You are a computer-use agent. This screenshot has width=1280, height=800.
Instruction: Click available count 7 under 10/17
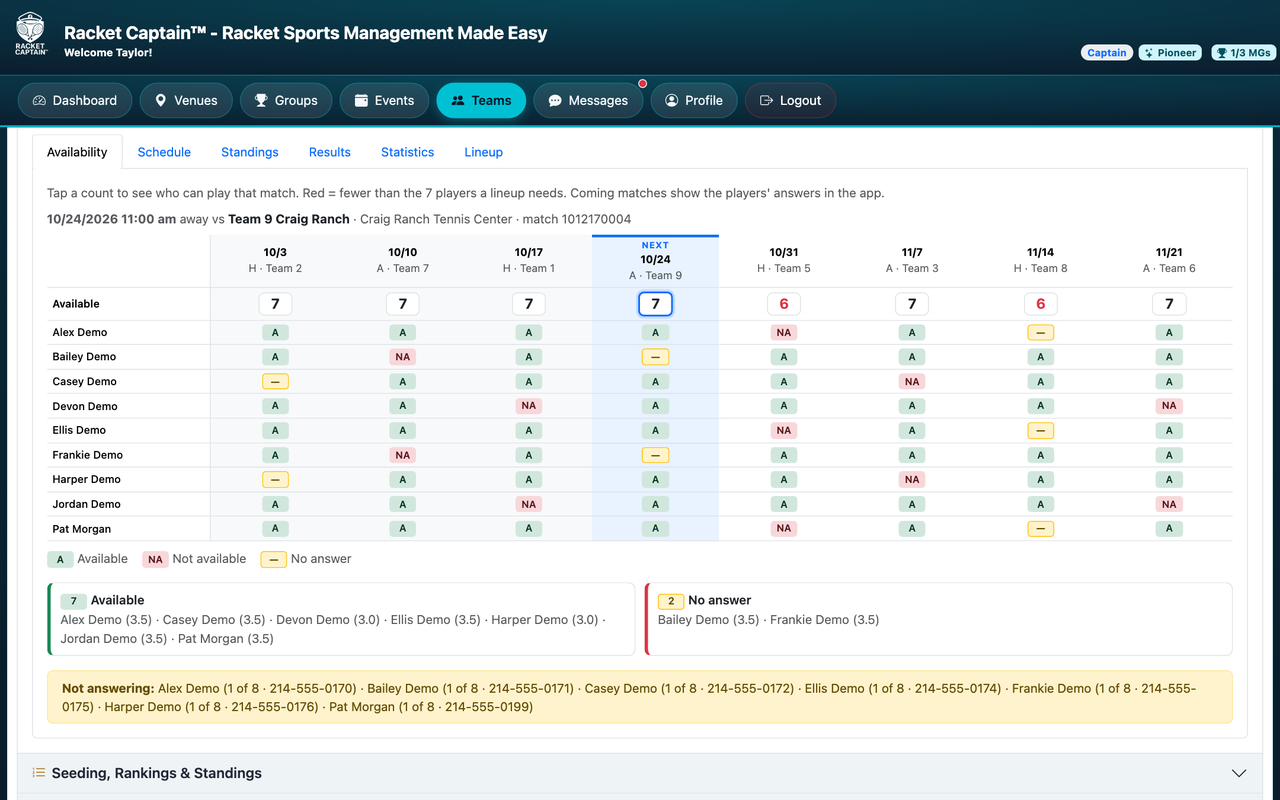click(529, 304)
